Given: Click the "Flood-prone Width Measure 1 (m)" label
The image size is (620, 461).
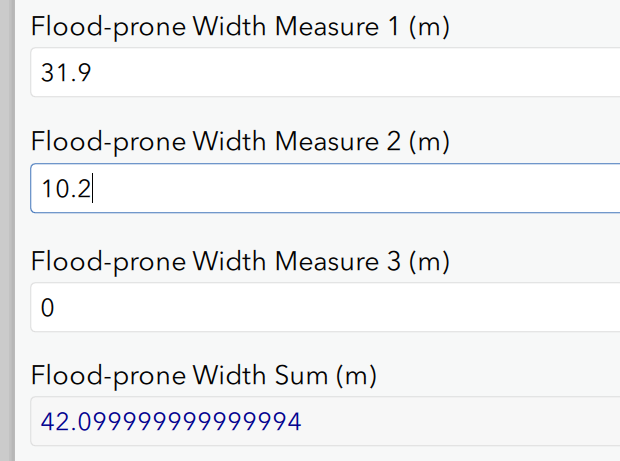Looking at the screenshot, I should pyautogui.click(x=240, y=27).
